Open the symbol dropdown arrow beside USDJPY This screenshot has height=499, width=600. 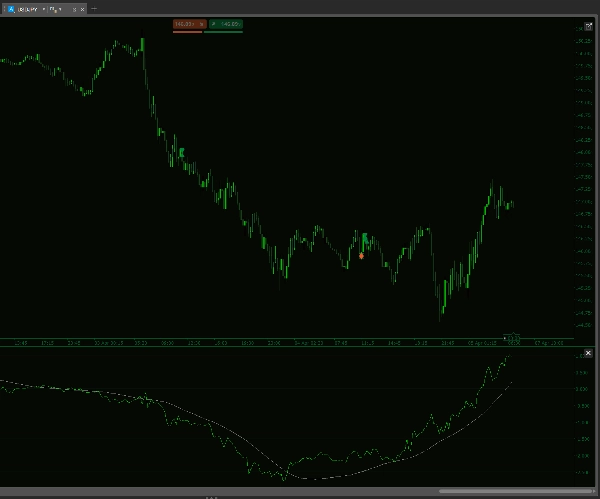point(44,9)
